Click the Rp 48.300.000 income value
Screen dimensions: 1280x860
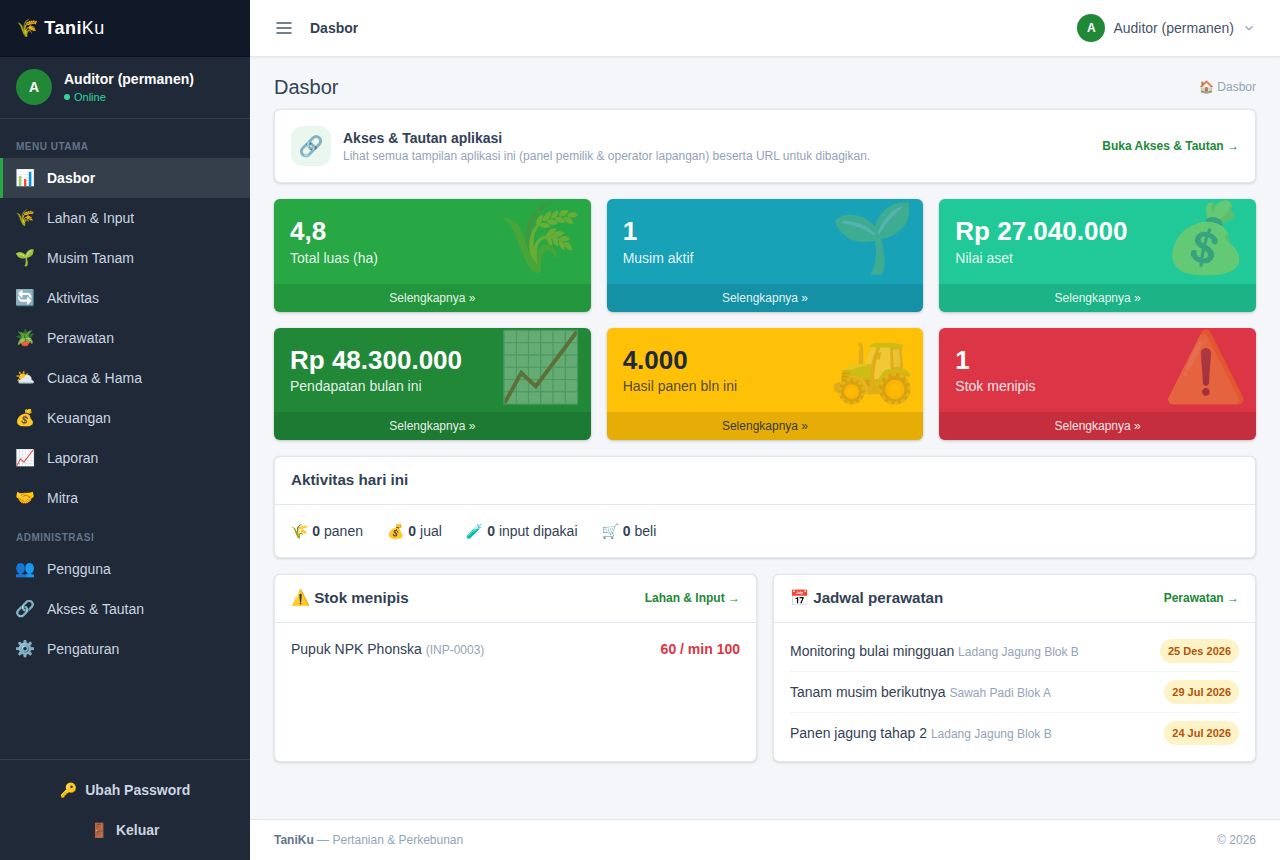pos(376,359)
